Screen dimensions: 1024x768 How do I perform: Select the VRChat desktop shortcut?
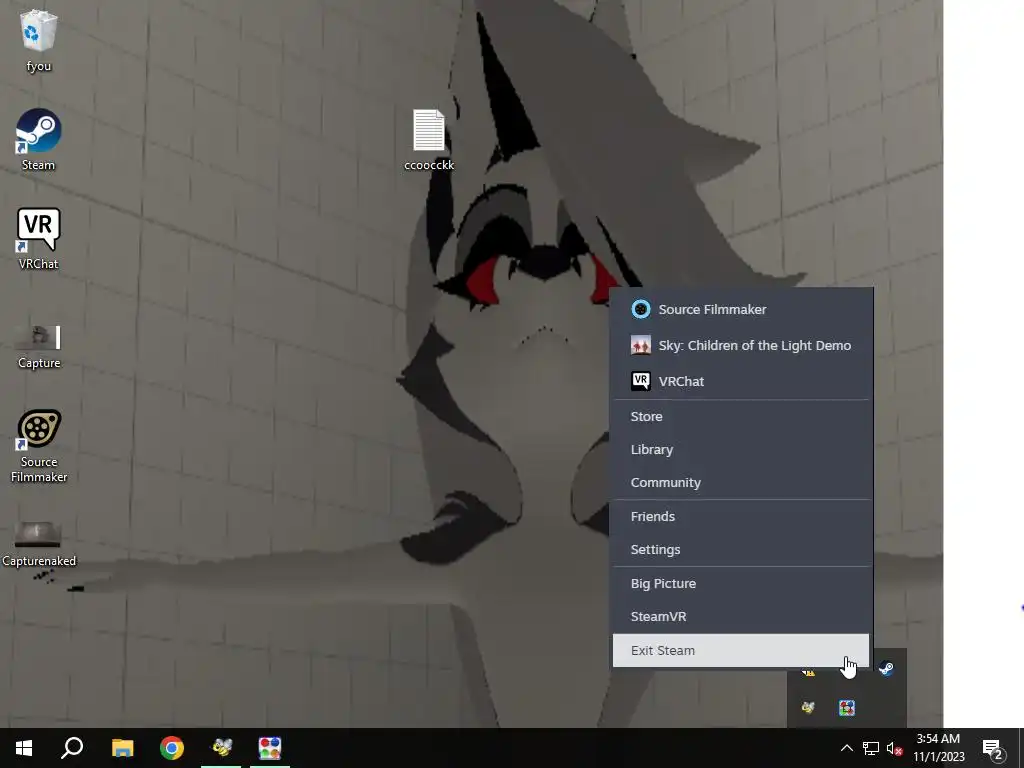39,239
